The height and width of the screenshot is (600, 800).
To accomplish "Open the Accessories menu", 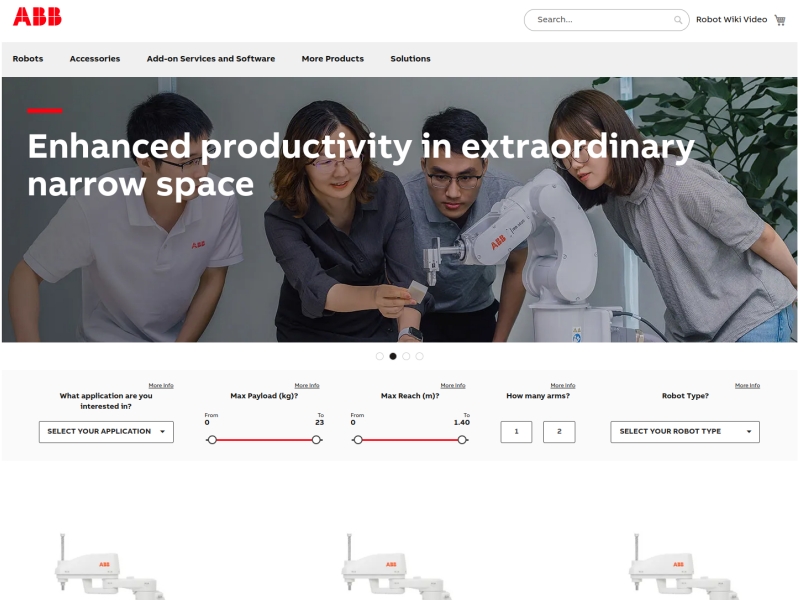I will click(95, 59).
